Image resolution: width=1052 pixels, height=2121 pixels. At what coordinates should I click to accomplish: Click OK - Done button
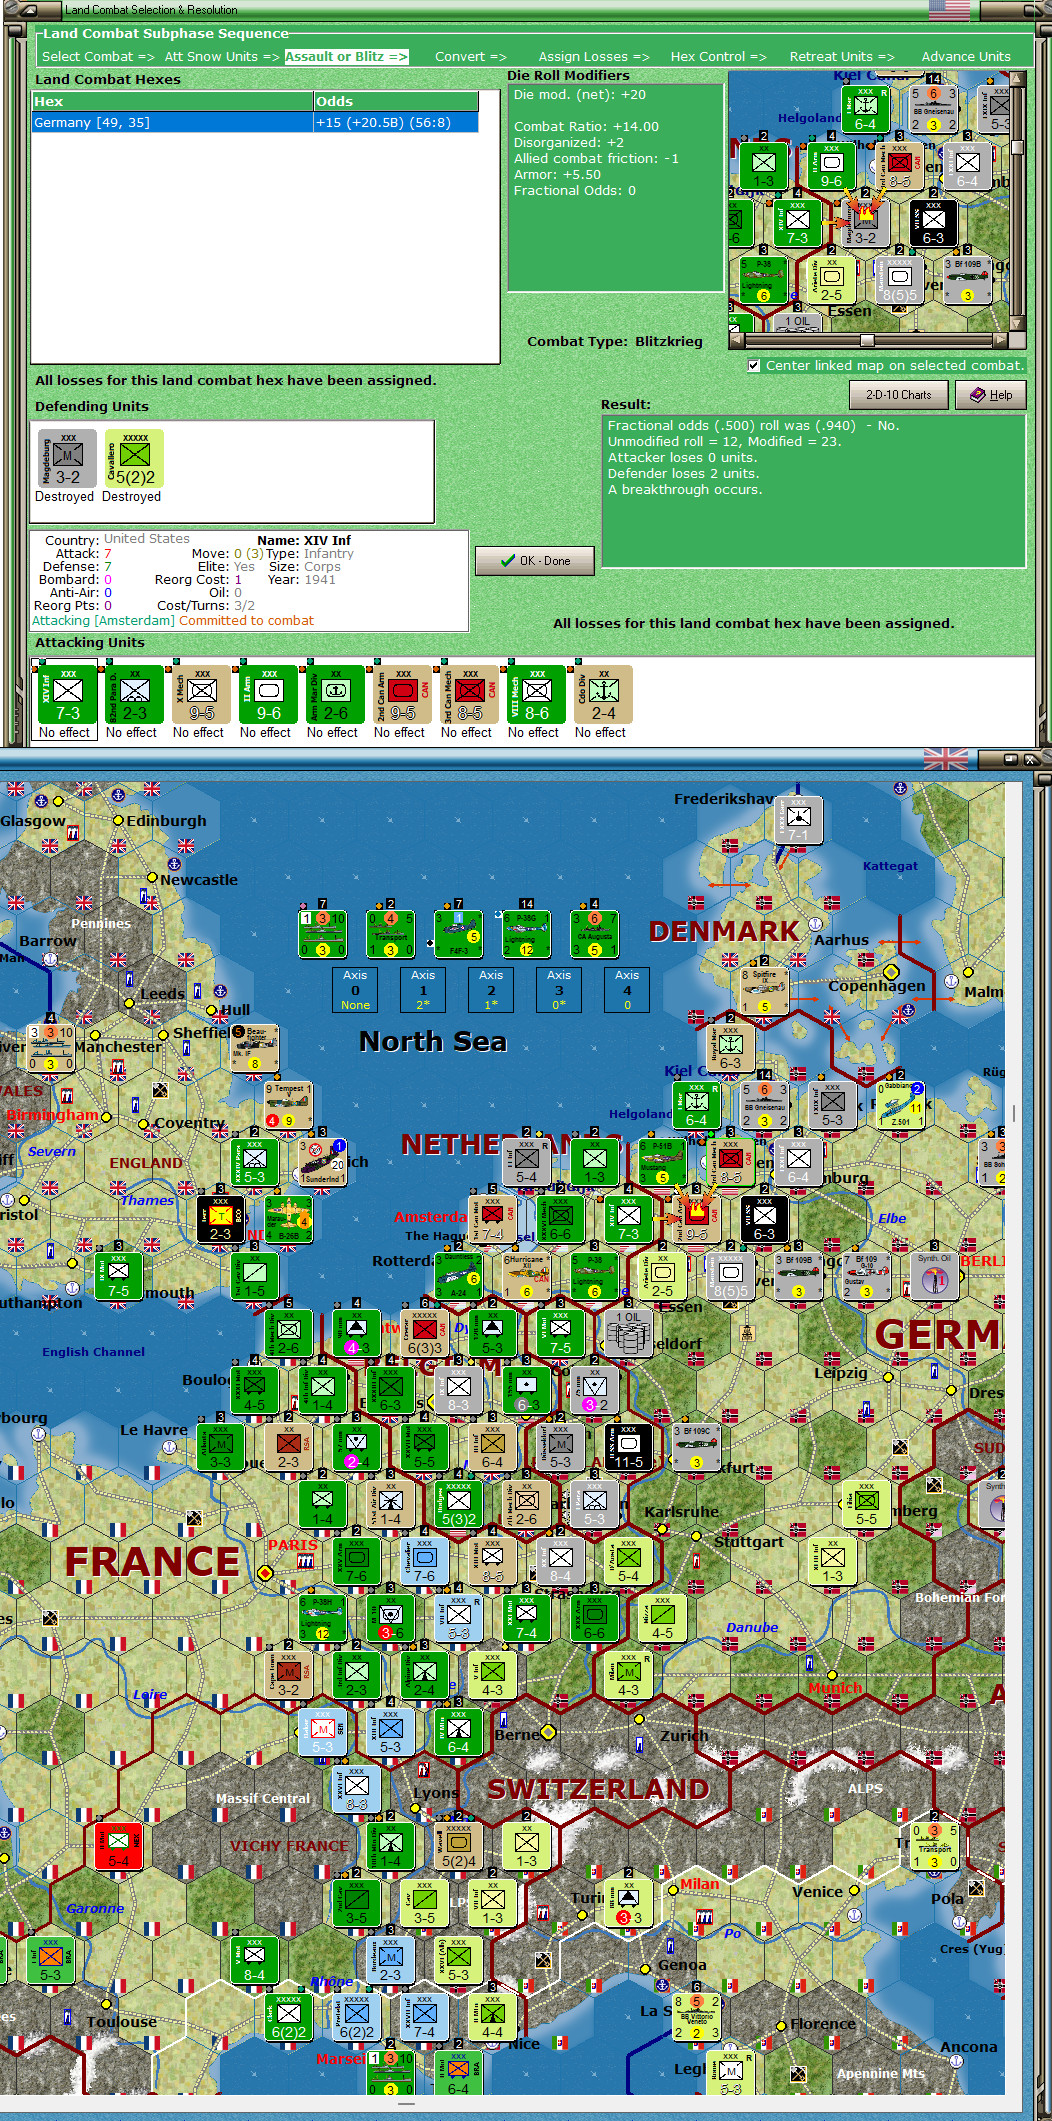click(535, 561)
